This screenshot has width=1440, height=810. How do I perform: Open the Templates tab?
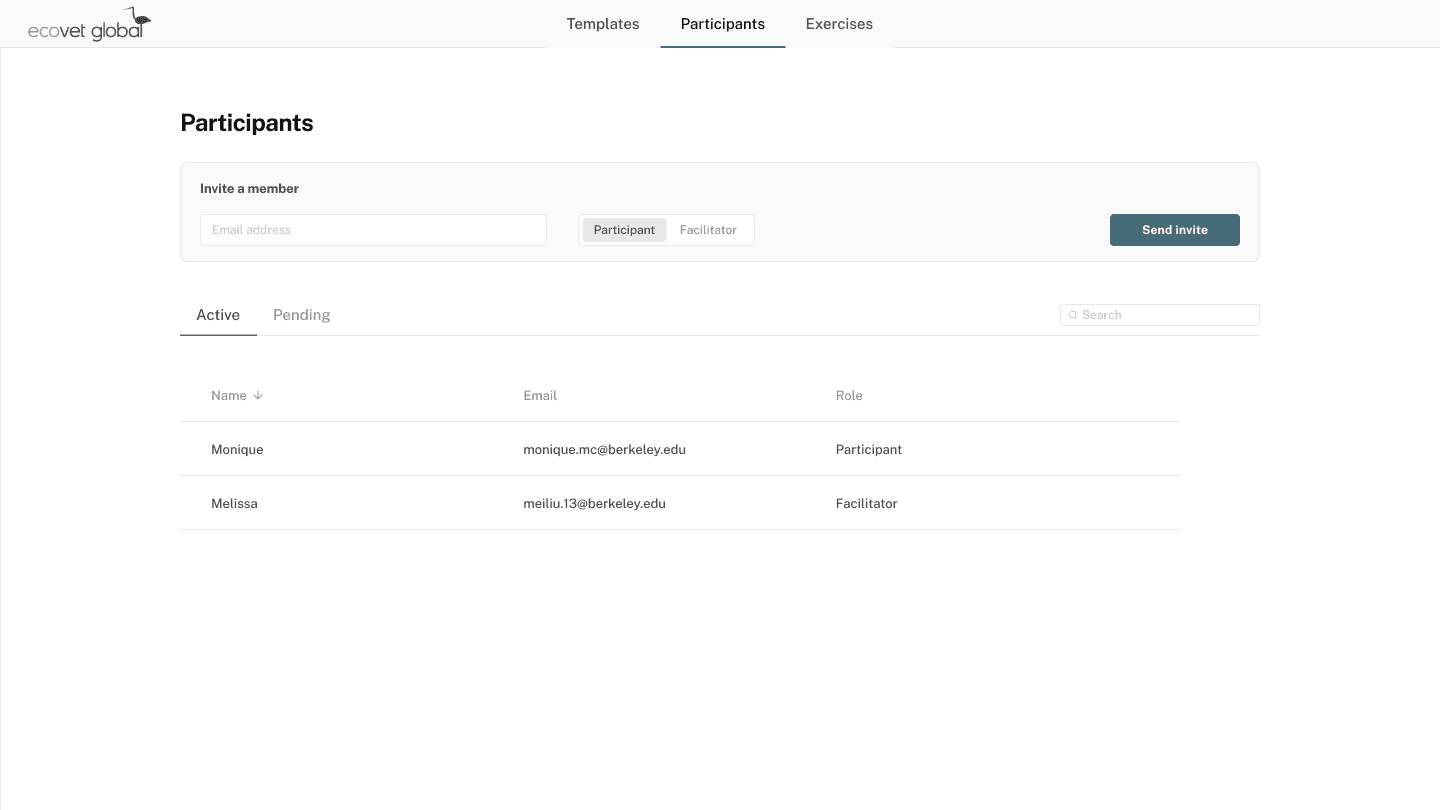pyautogui.click(x=603, y=24)
